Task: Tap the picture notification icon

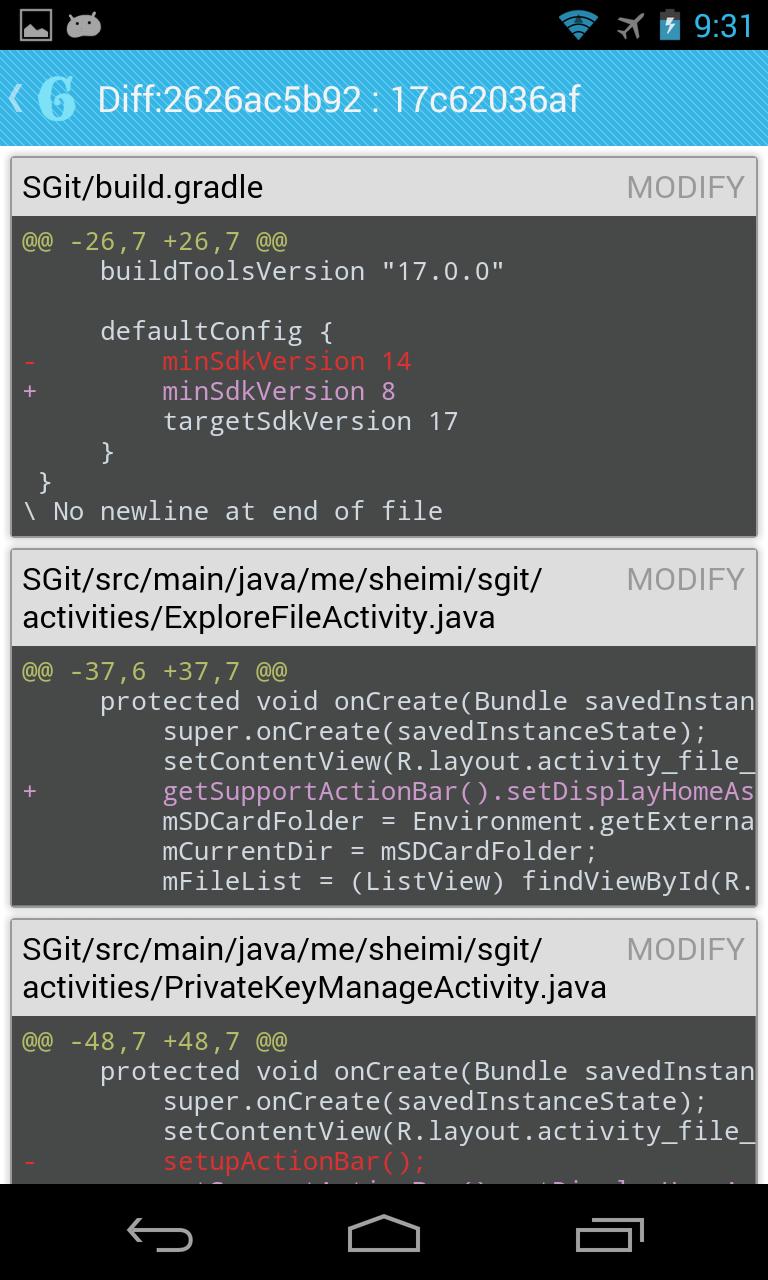Action: [x=36, y=25]
